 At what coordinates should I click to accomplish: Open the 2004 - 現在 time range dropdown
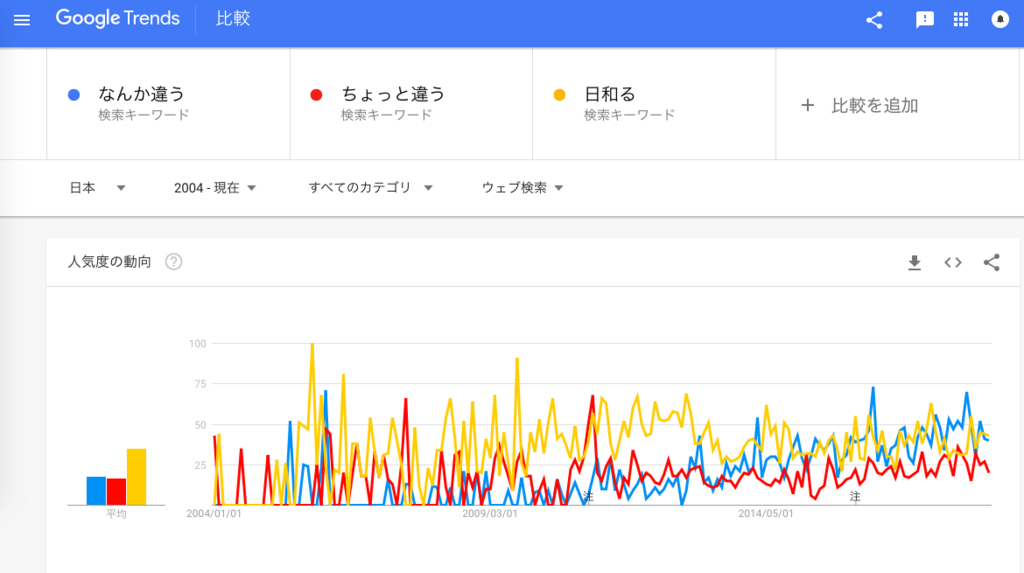click(x=215, y=188)
